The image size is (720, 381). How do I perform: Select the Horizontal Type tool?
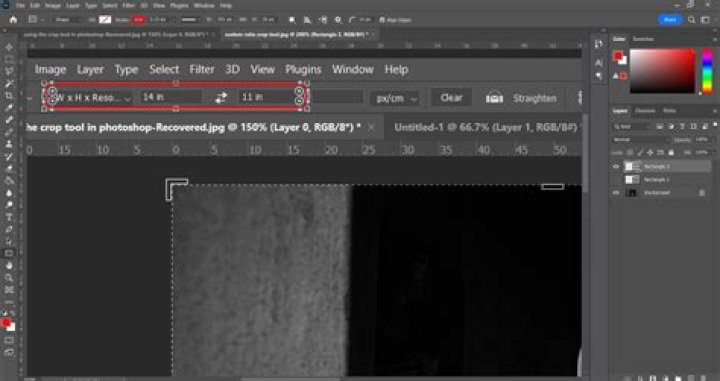tap(9, 217)
